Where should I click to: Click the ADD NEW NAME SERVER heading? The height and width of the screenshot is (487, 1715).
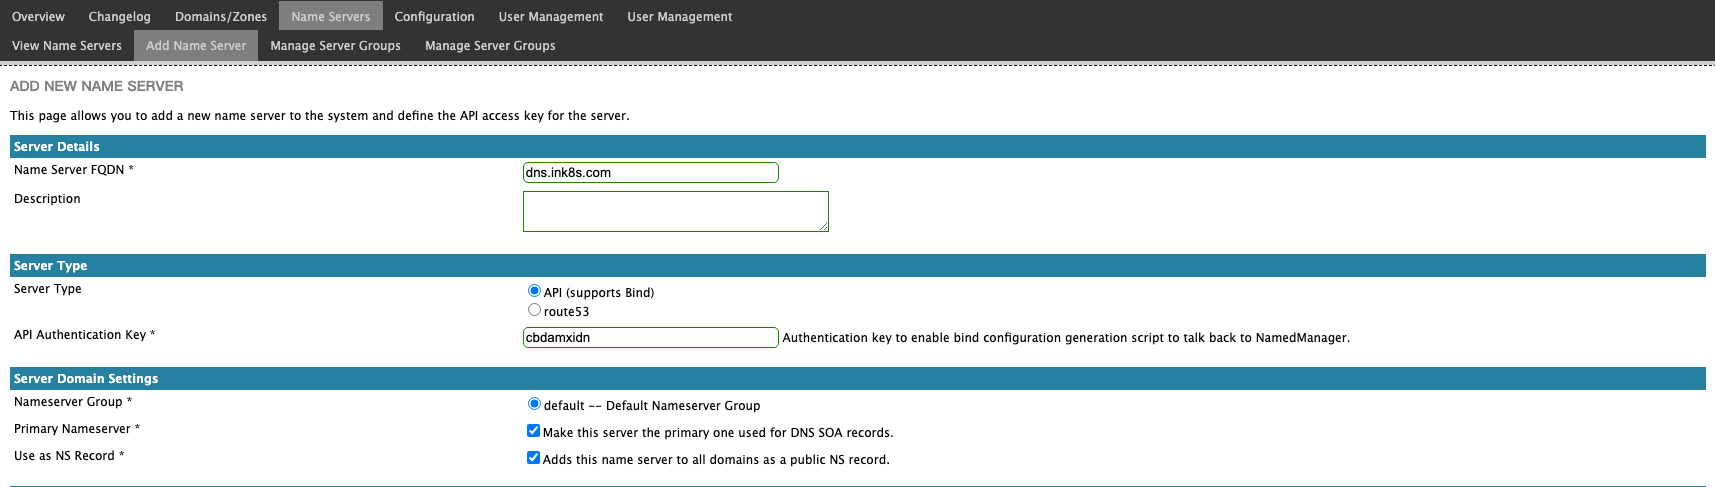tap(97, 86)
